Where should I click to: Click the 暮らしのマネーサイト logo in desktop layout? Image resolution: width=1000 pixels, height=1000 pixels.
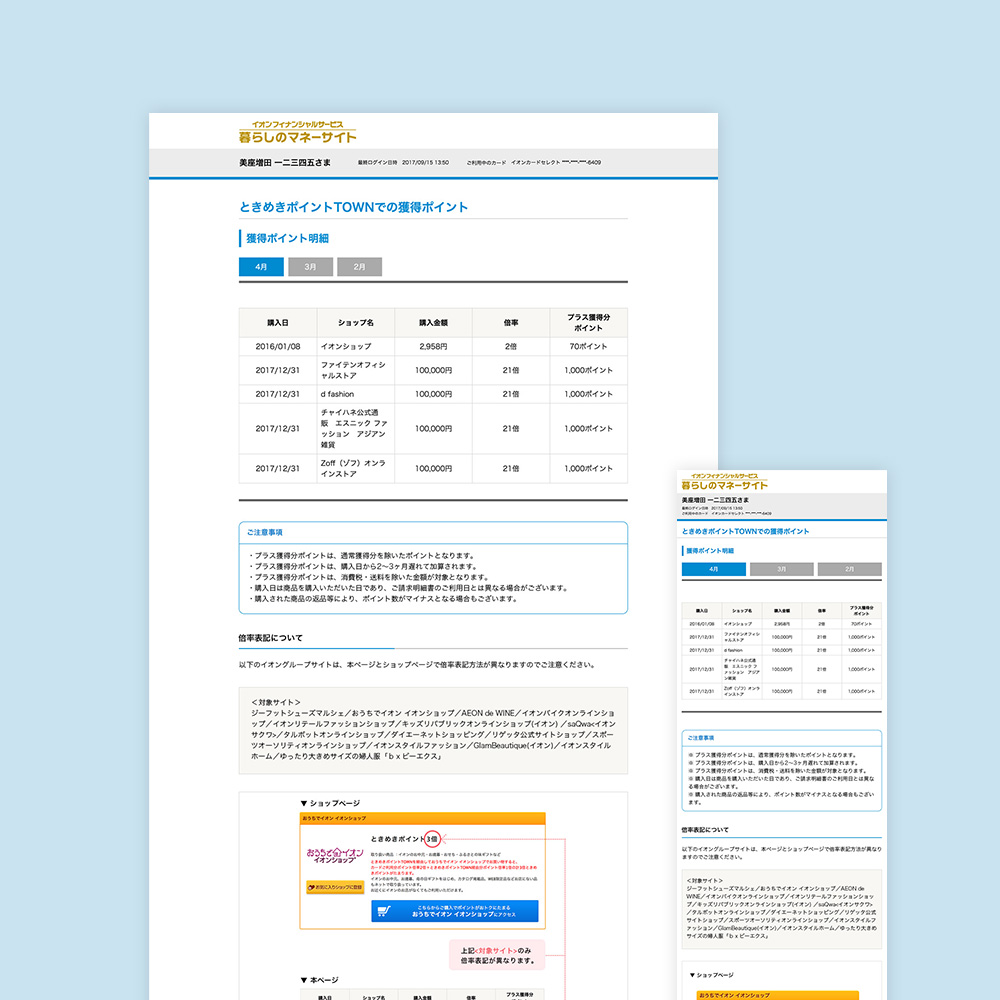pyautogui.click(x=297, y=131)
